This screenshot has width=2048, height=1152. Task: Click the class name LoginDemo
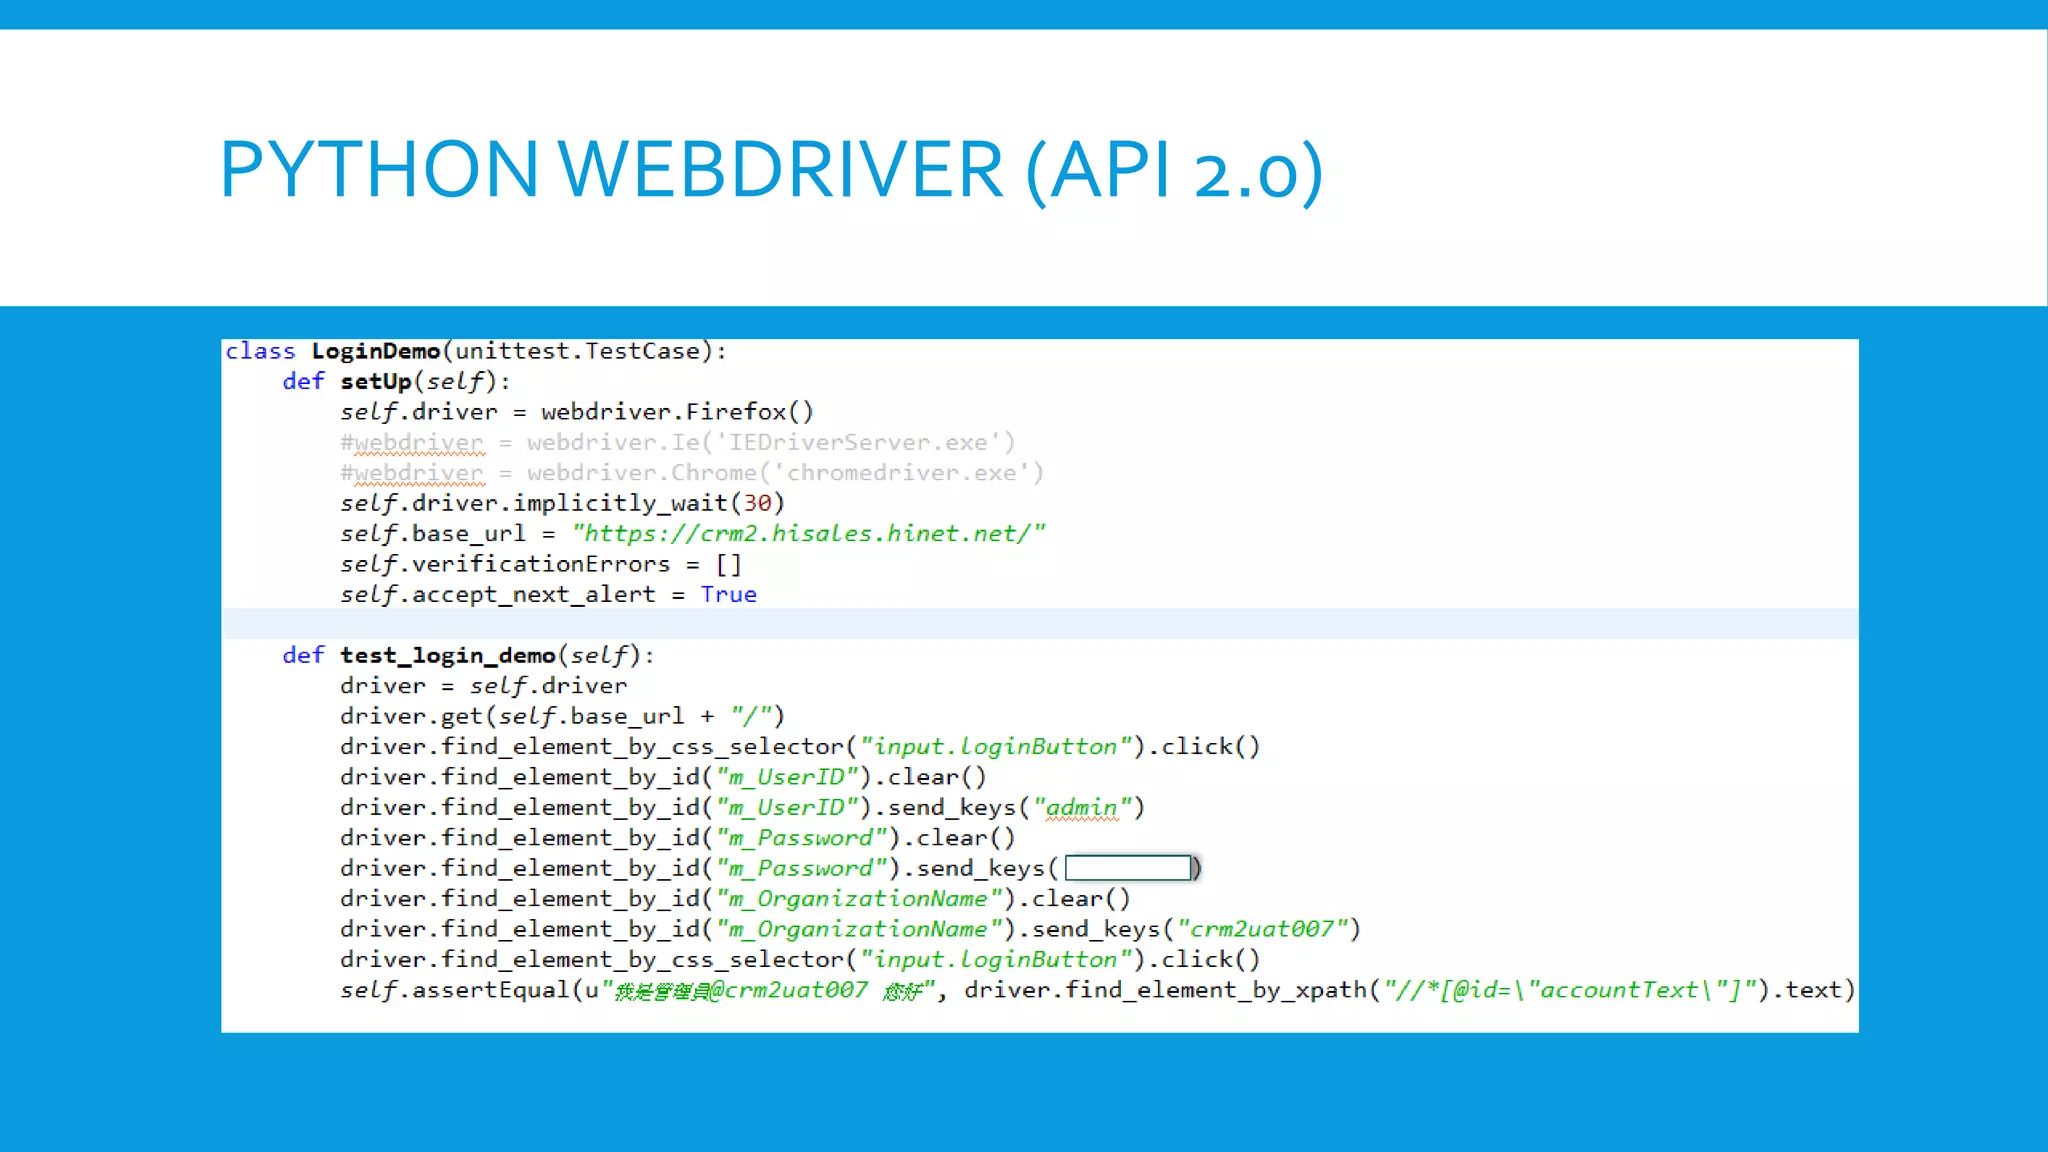375,351
